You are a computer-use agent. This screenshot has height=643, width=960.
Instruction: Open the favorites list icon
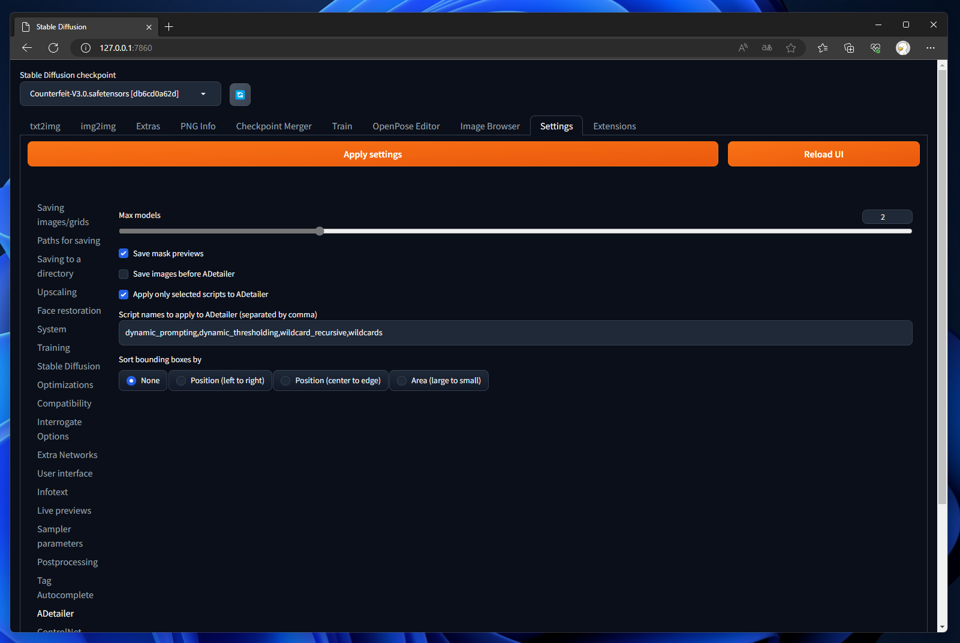point(822,48)
